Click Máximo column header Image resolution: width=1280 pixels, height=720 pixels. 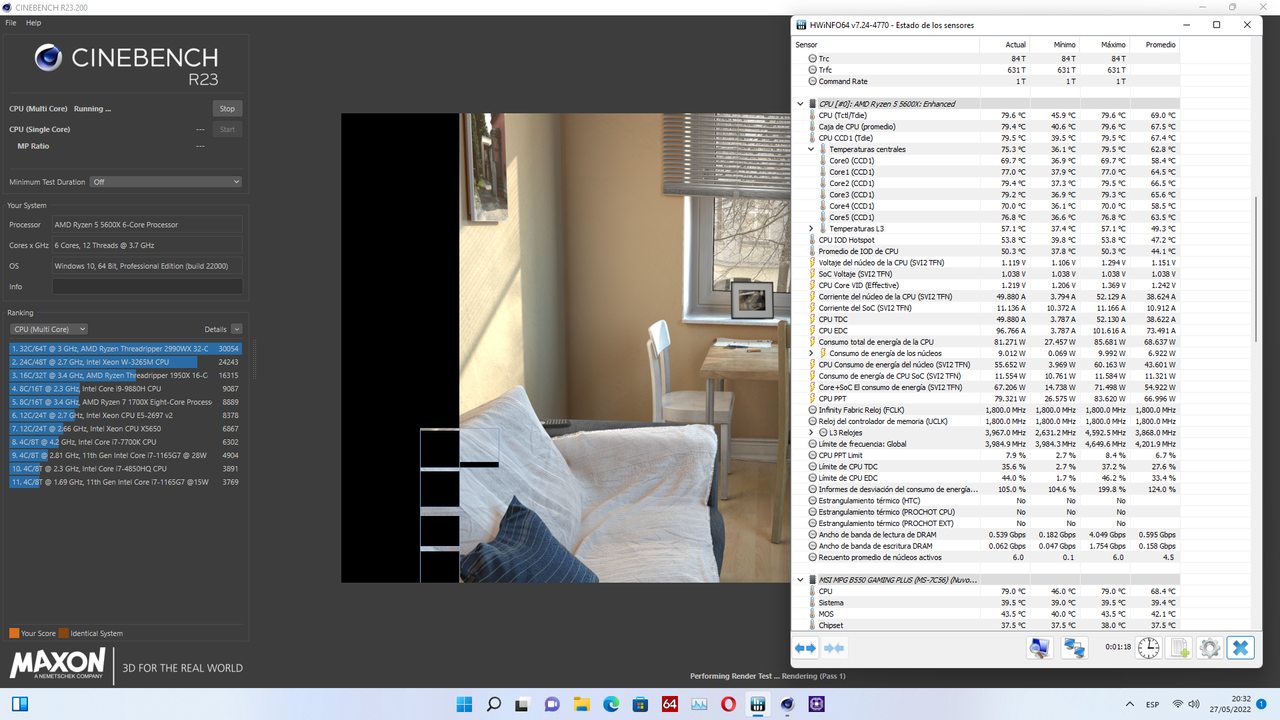(x=1105, y=45)
